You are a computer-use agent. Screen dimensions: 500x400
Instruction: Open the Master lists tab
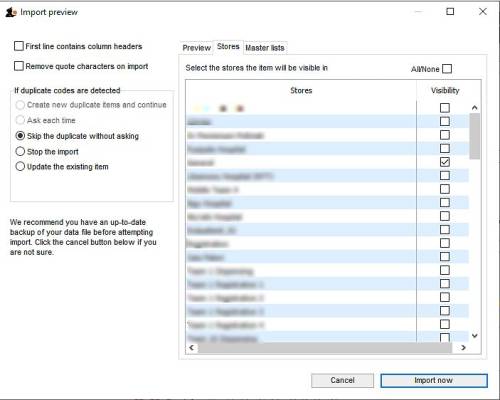[x=265, y=48]
